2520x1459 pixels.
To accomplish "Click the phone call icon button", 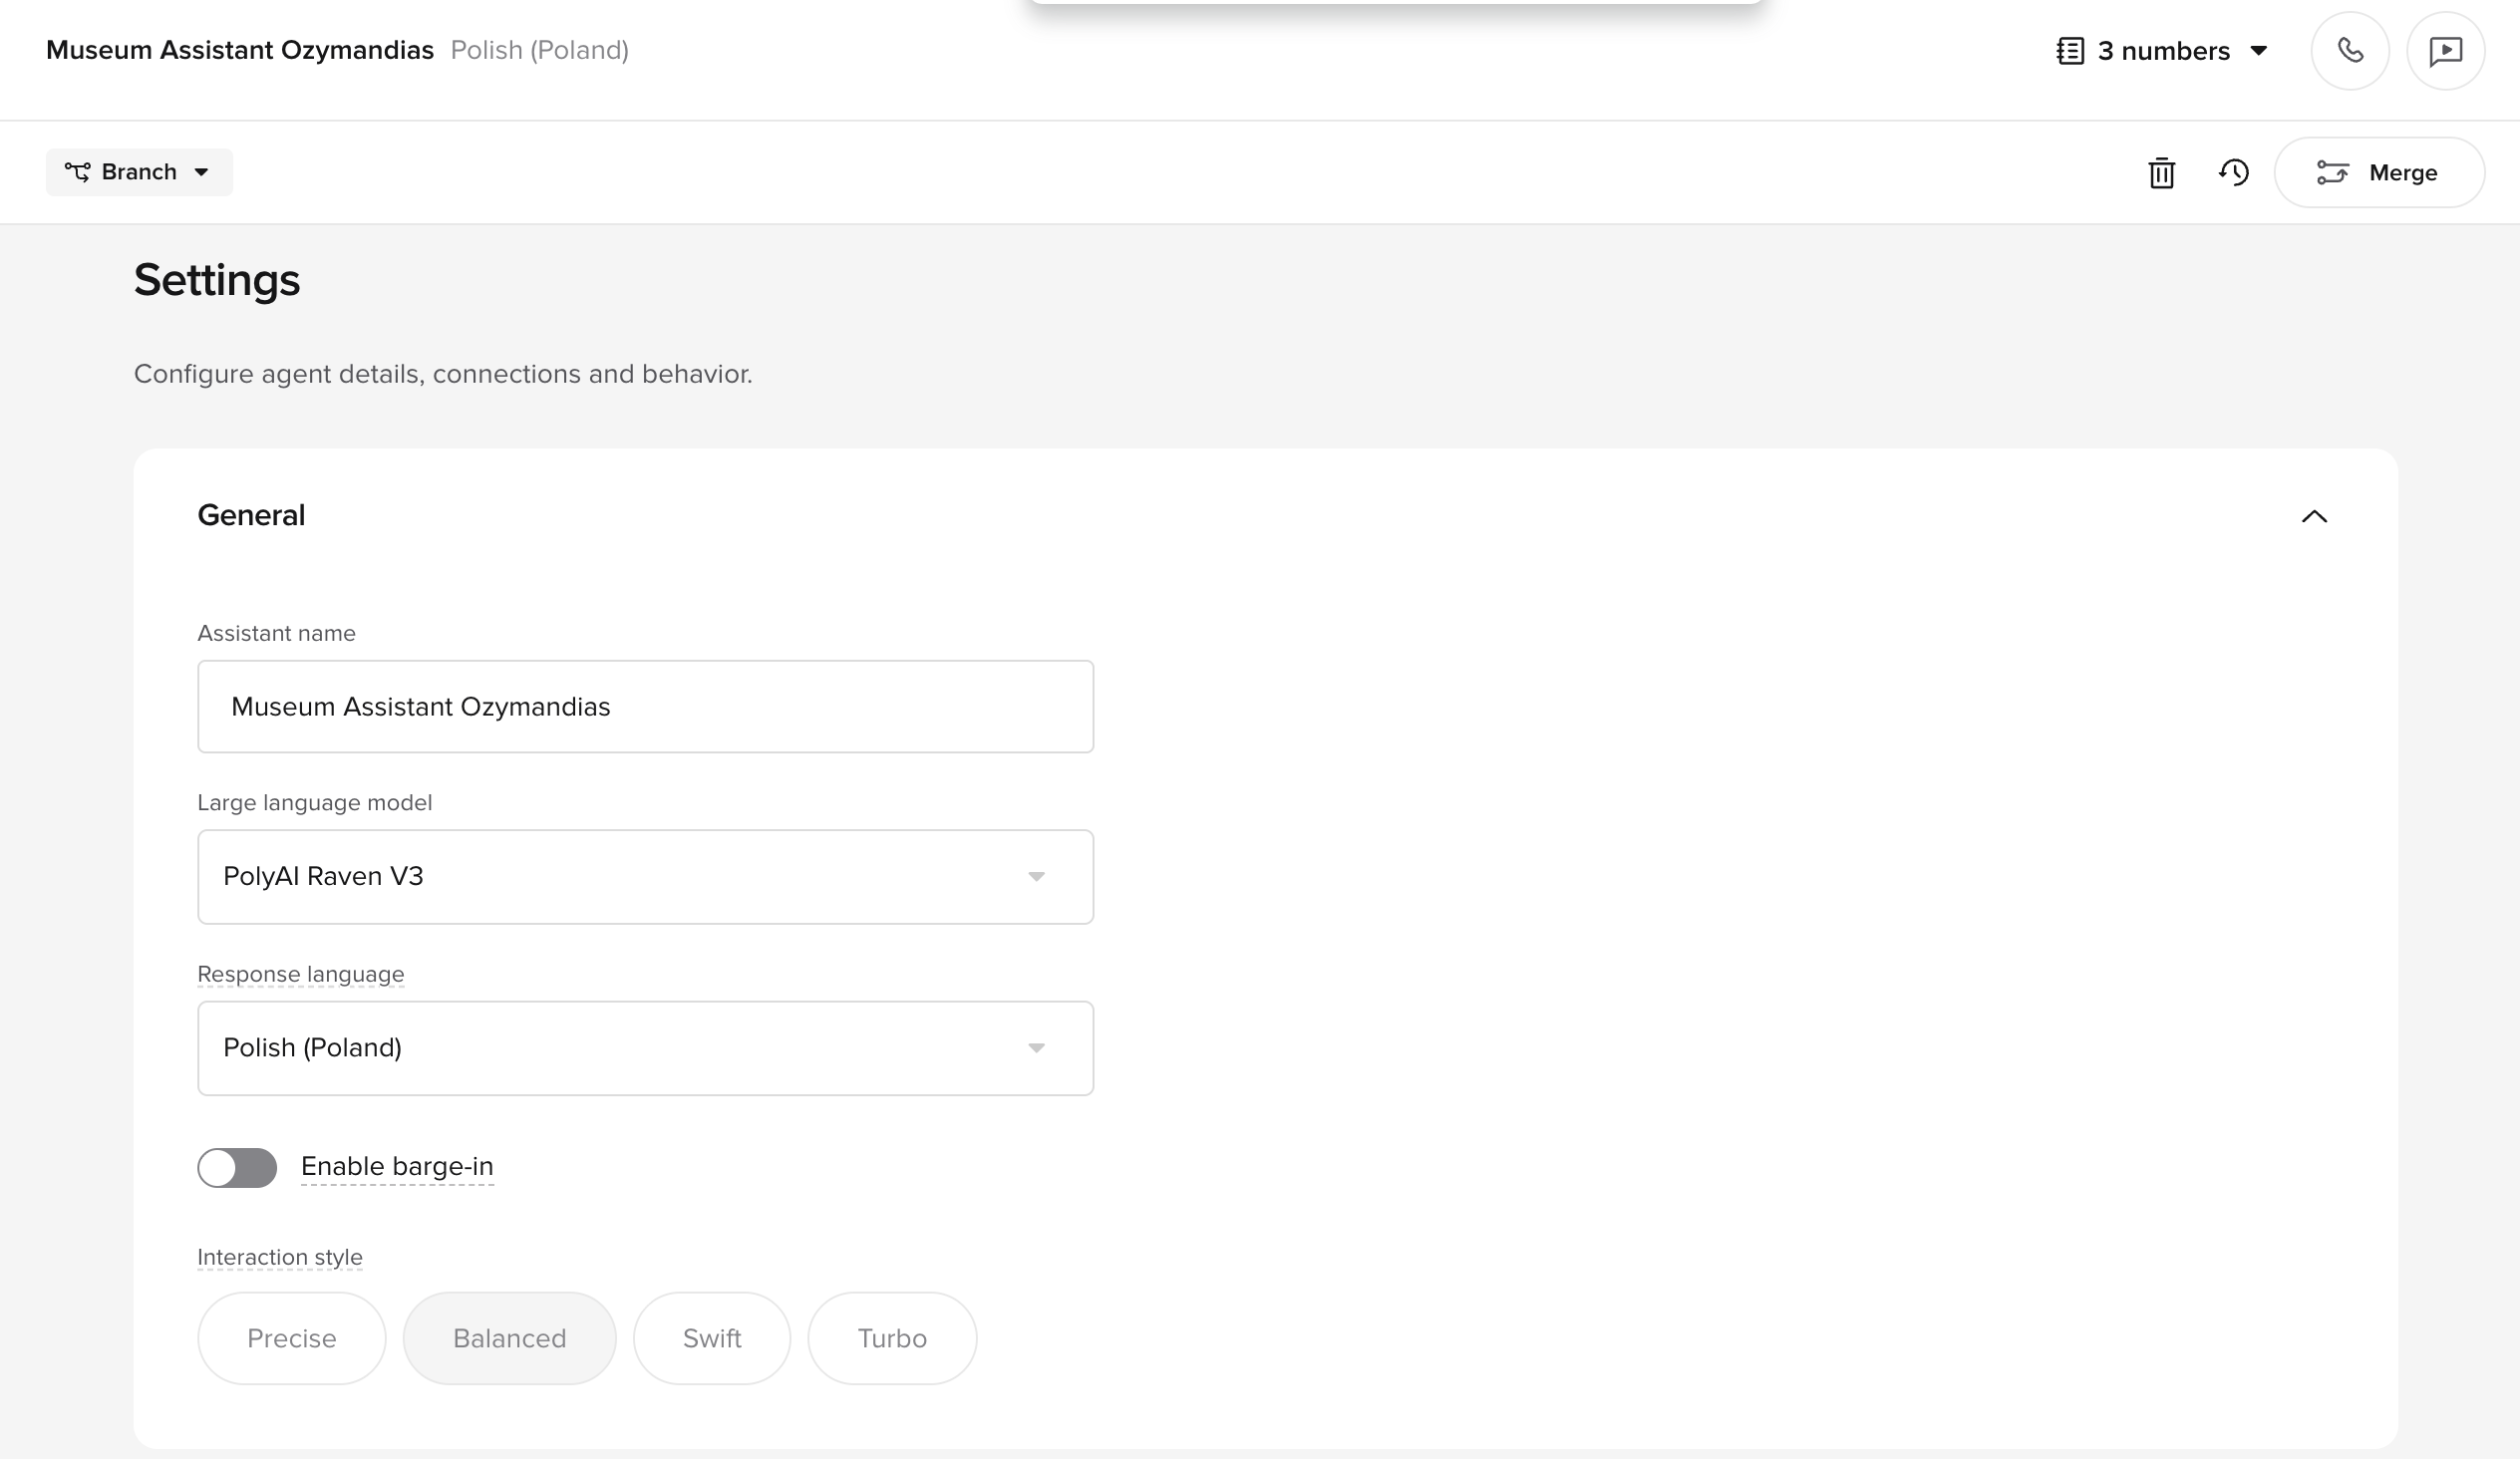I will 2349,51.
